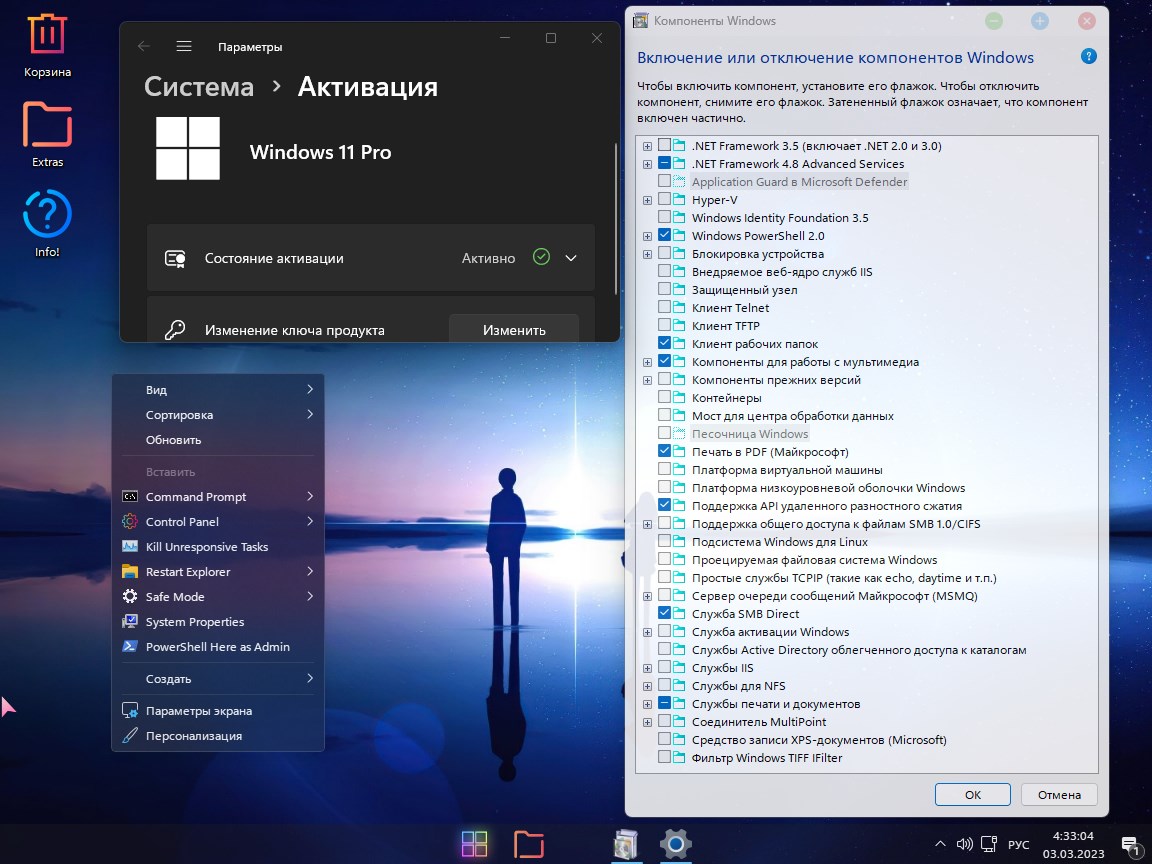
Task: Click the help icon in Windows Components dialog
Action: pyautogui.click(x=1089, y=57)
